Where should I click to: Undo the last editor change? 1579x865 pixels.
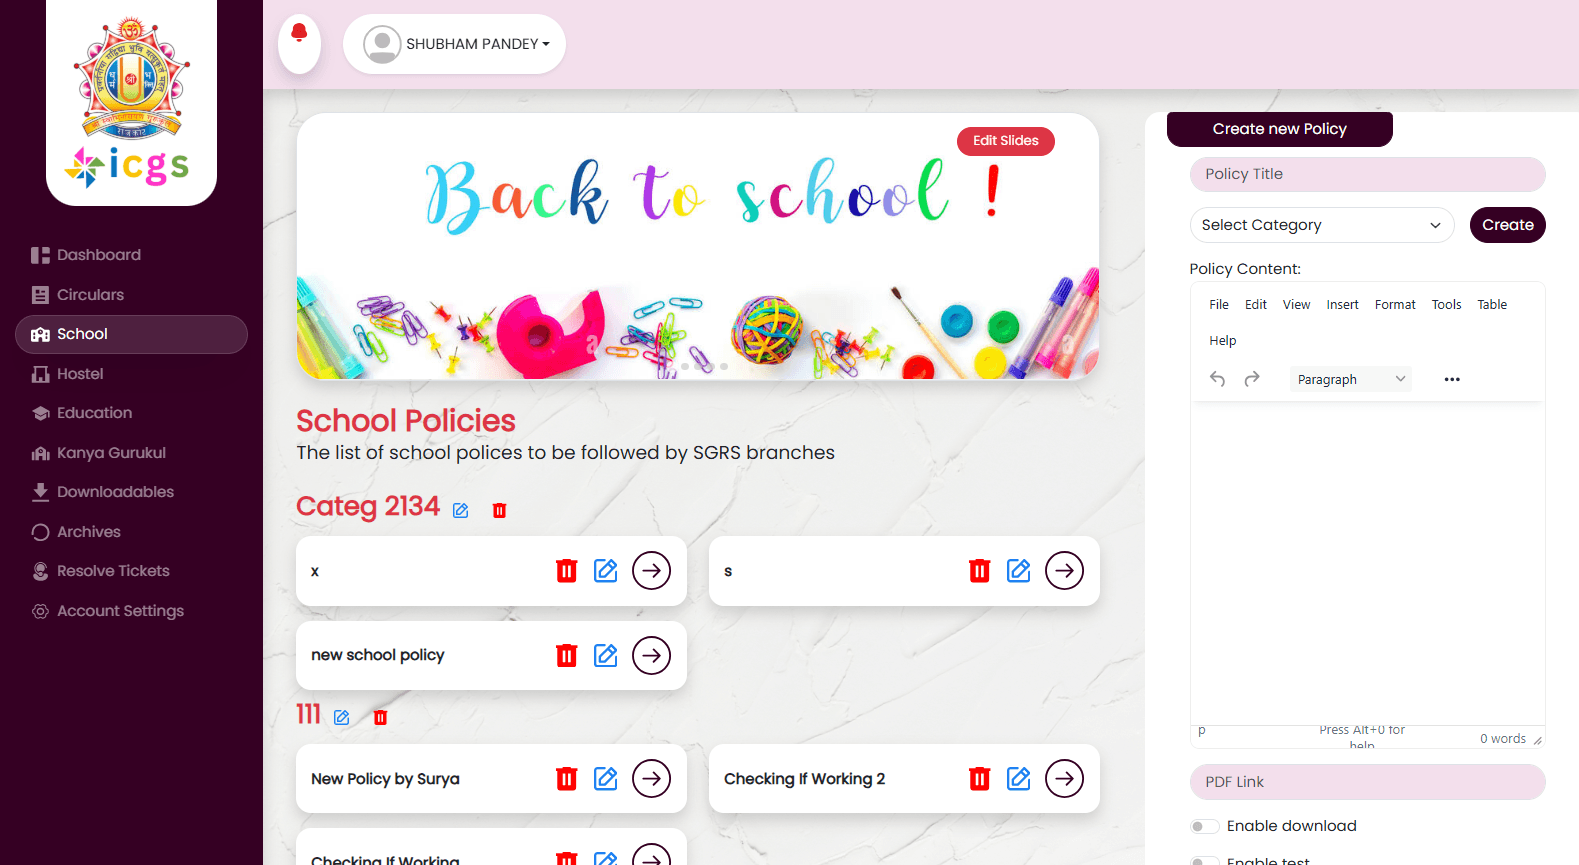(x=1217, y=379)
